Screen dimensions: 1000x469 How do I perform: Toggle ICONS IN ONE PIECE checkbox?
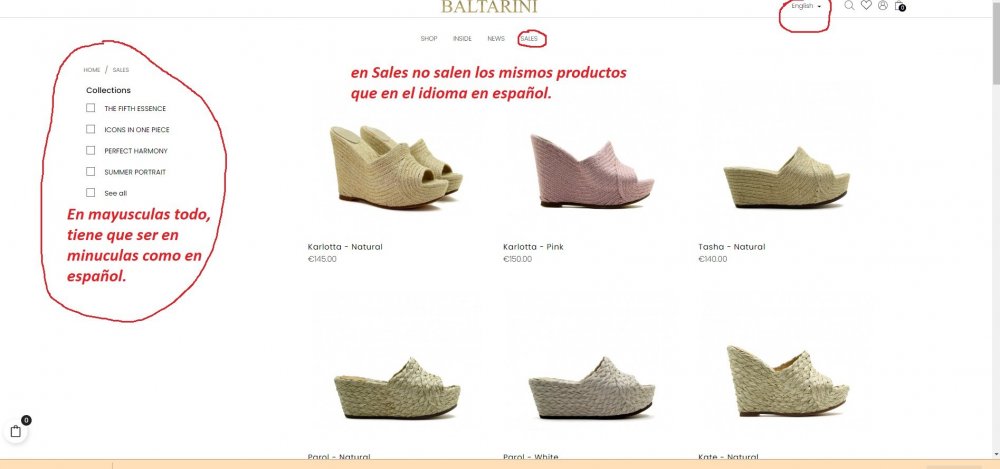click(91, 129)
